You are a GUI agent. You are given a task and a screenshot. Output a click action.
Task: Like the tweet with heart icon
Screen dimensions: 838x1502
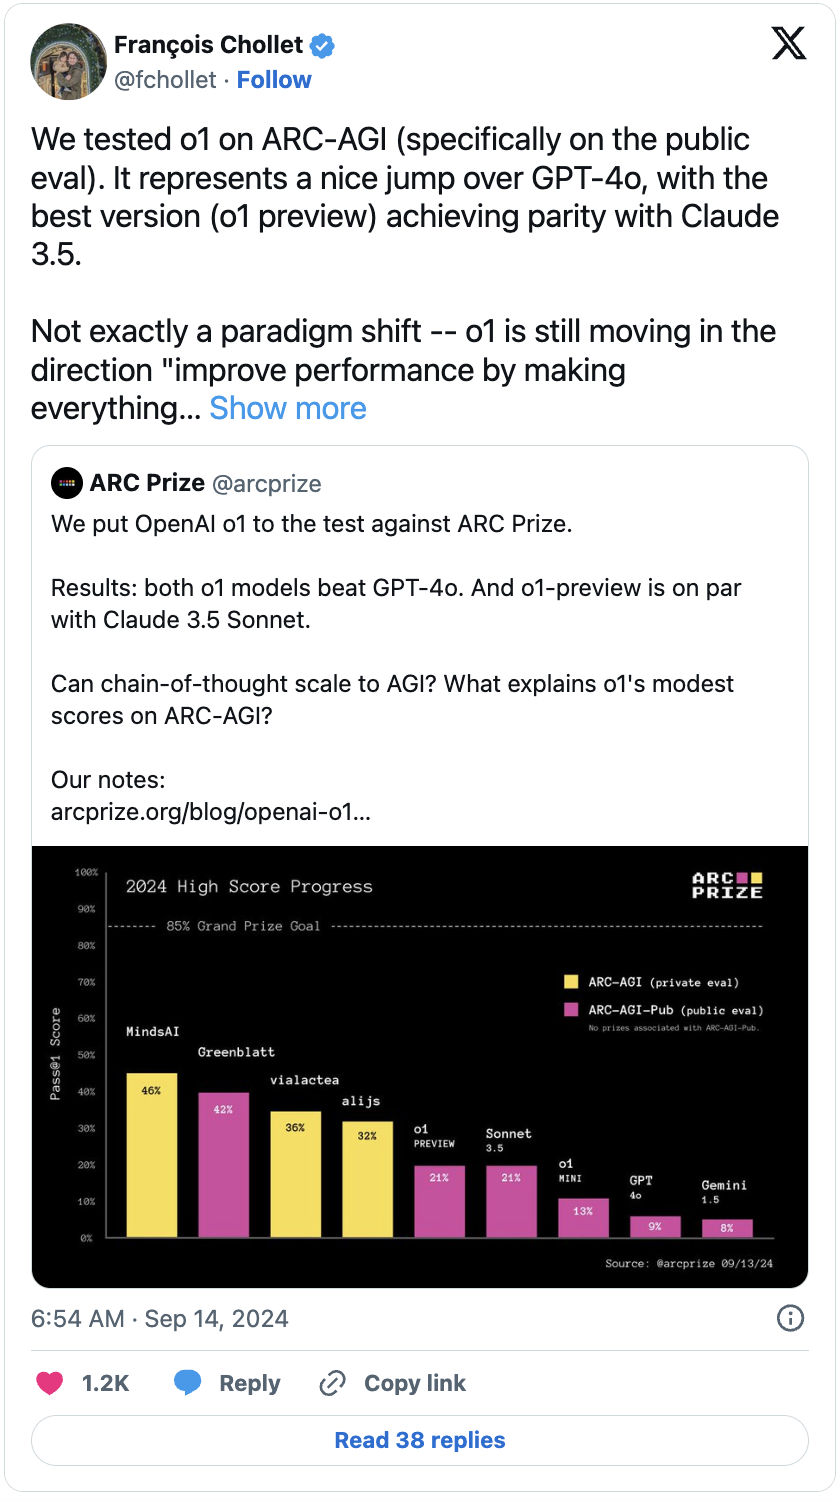coord(50,1383)
